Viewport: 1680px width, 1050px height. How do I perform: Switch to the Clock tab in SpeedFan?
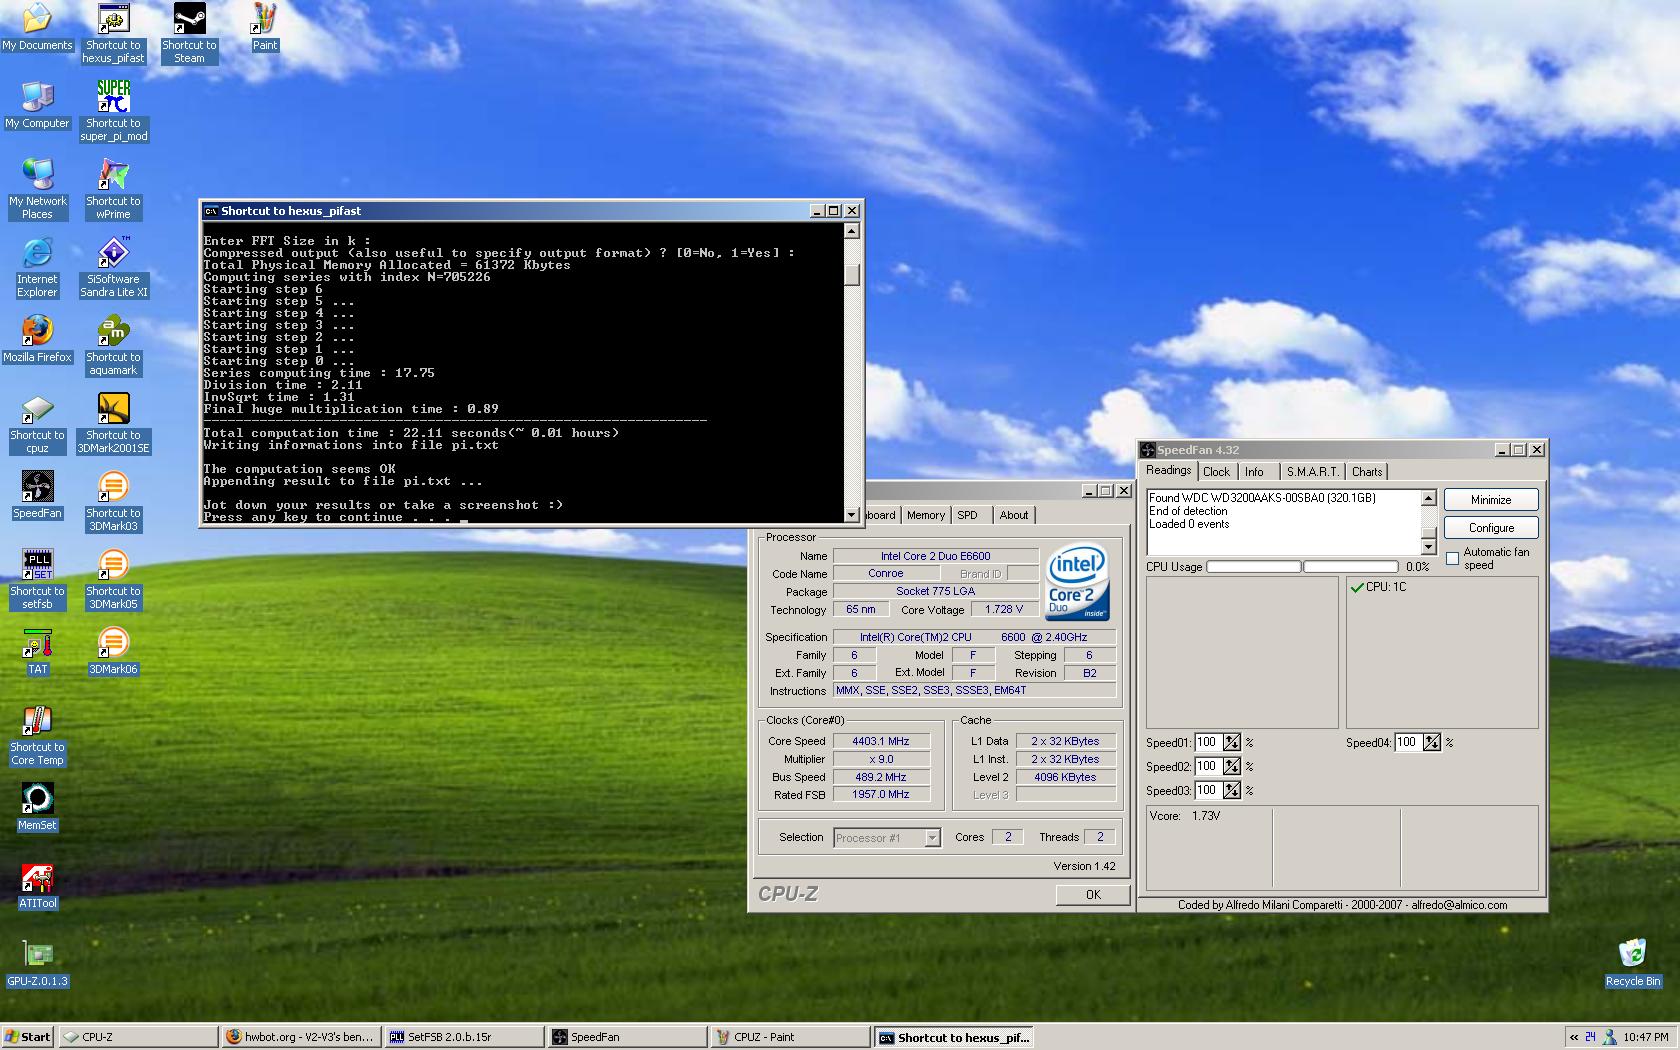click(1216, 472)
